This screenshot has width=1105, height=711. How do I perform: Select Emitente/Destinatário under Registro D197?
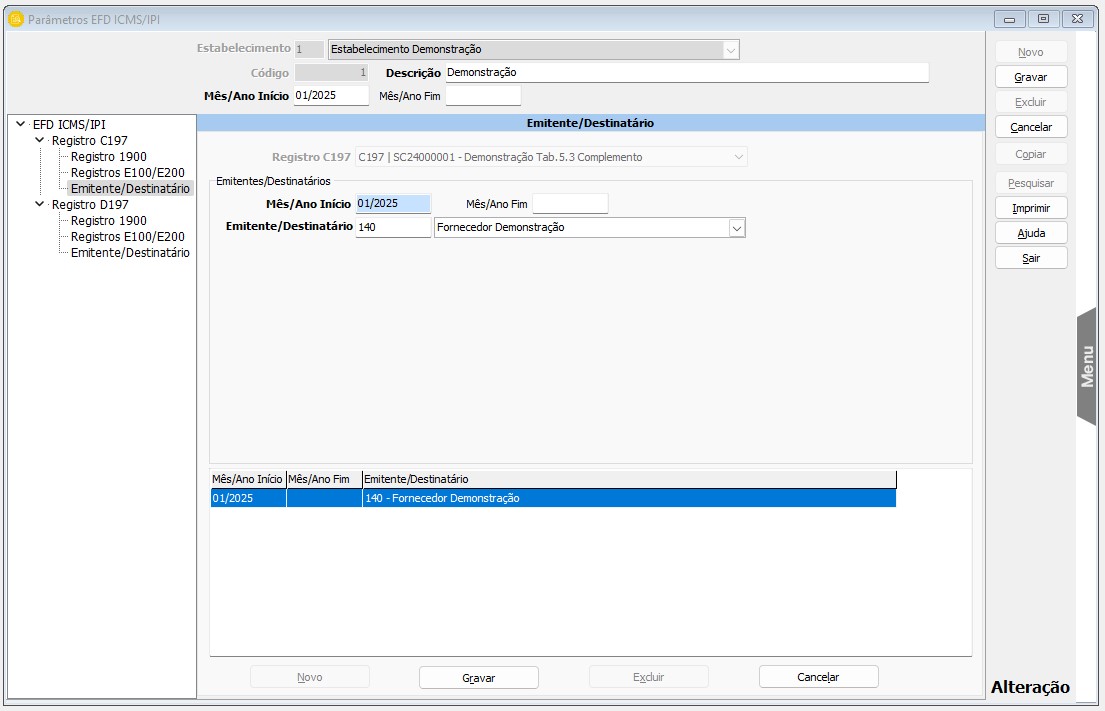pos(130,253)
